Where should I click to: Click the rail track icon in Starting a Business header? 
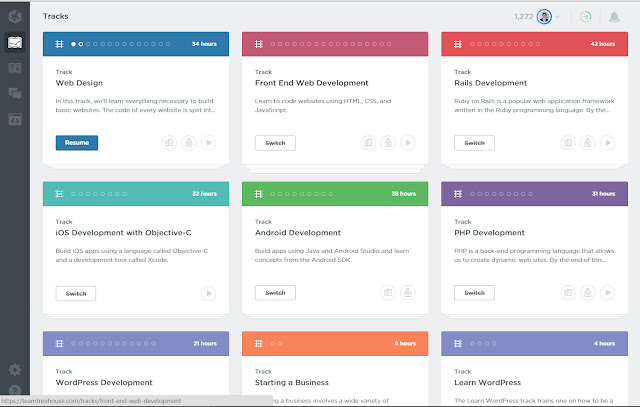pos(258,344)
